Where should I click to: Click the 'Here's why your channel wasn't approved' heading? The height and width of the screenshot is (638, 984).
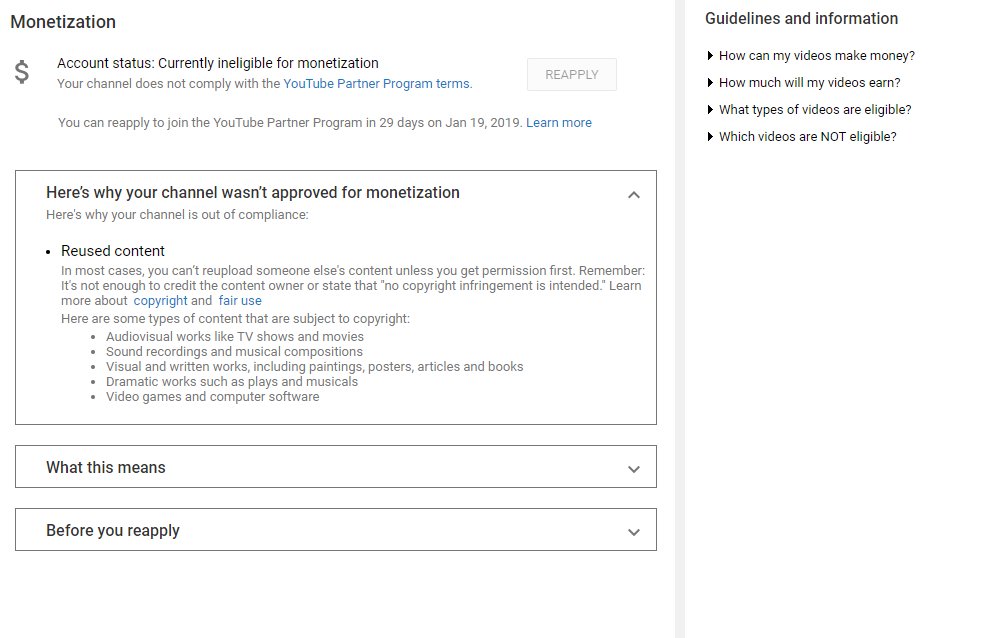253,193
